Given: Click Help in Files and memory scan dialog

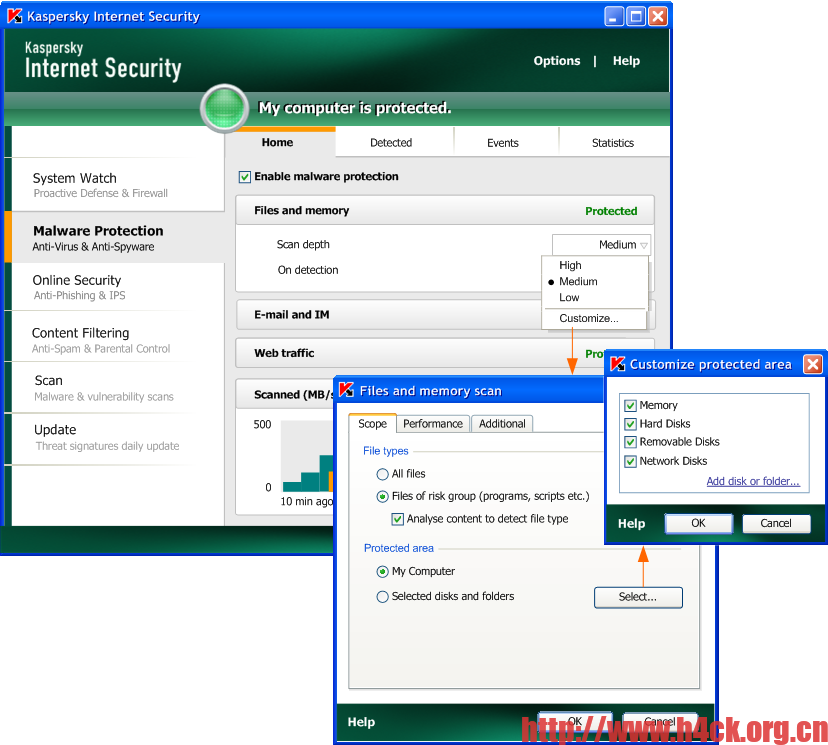Looking at the screenshot, I should 361,722.
